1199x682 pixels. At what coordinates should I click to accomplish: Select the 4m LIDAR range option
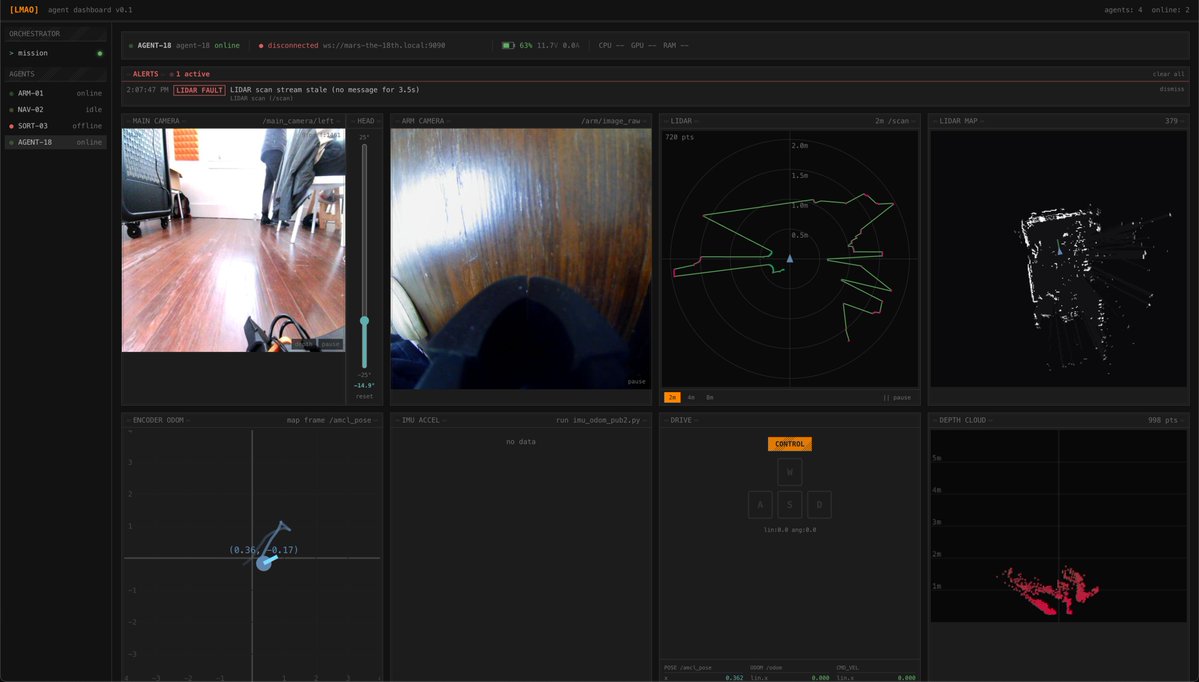click(690, 397)
